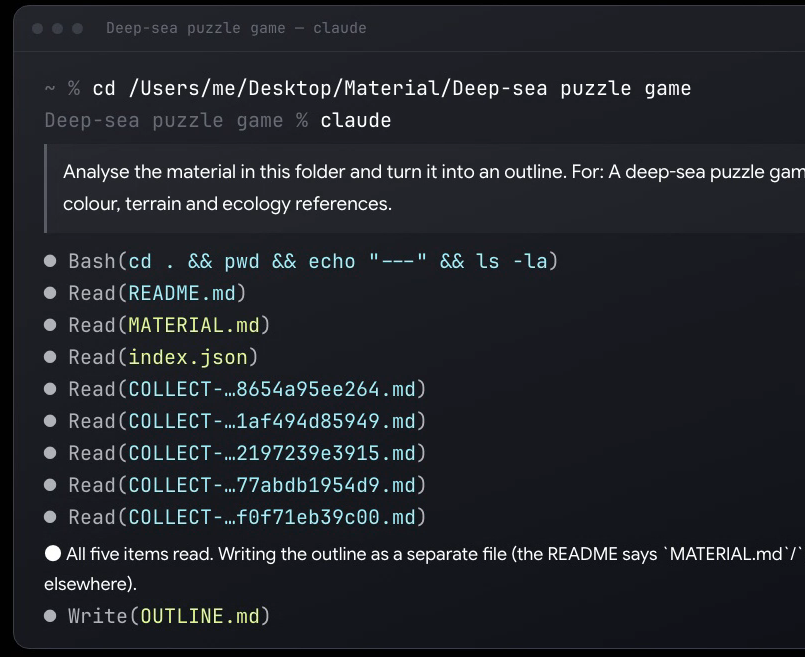
Task: Click the bullet beside Read(index.json)
Action: 50,357
